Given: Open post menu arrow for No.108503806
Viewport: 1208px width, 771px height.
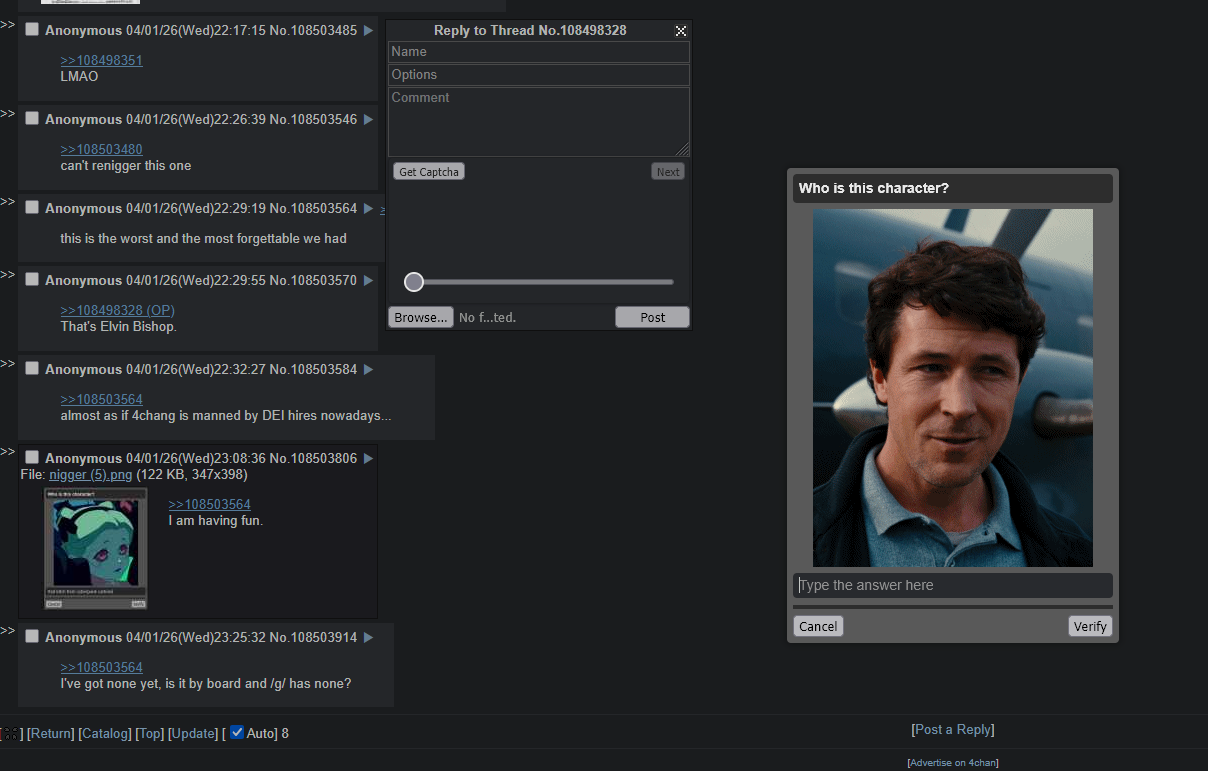Looking at the screenshot, I should [368, 458].
